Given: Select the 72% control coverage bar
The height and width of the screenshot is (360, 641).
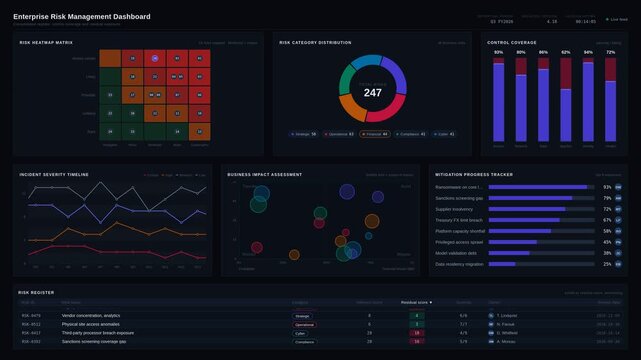Looking at the screenshot, I should pos(611,100).
